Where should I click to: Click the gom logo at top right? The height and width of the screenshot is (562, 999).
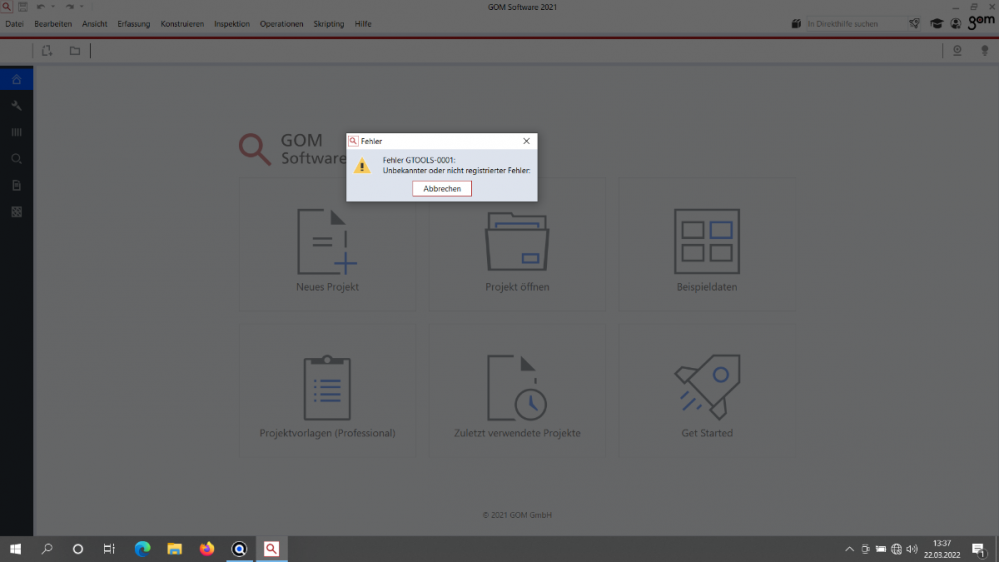(x=981, y=22)
